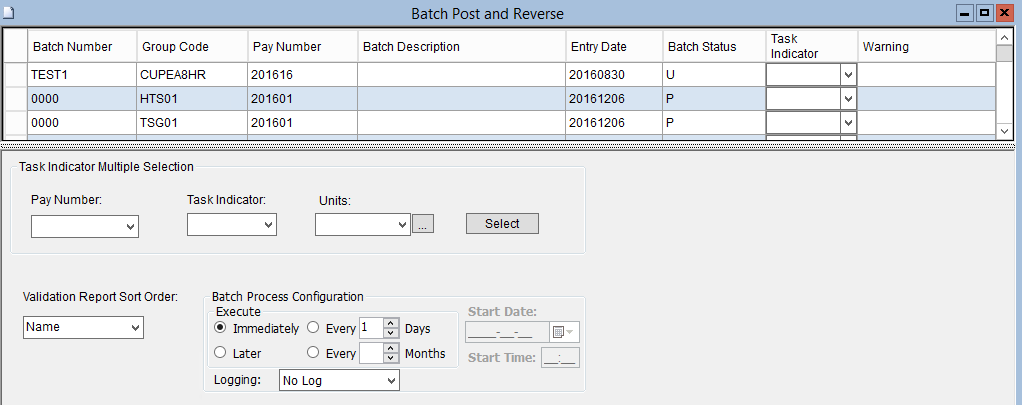Screen dimensions: 1022x405
Task: Increase the Every Days spinner value
Action: (390, 323)
